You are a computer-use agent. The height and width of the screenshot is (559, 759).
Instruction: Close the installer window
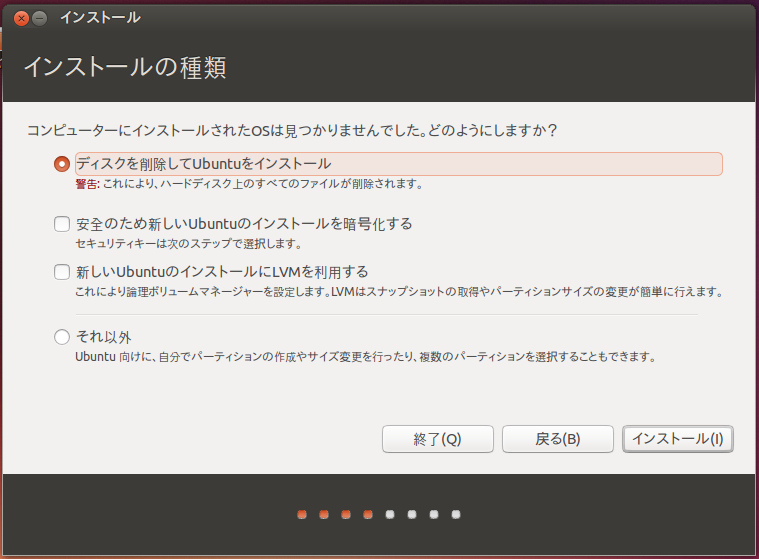click(x=21, y=18)
